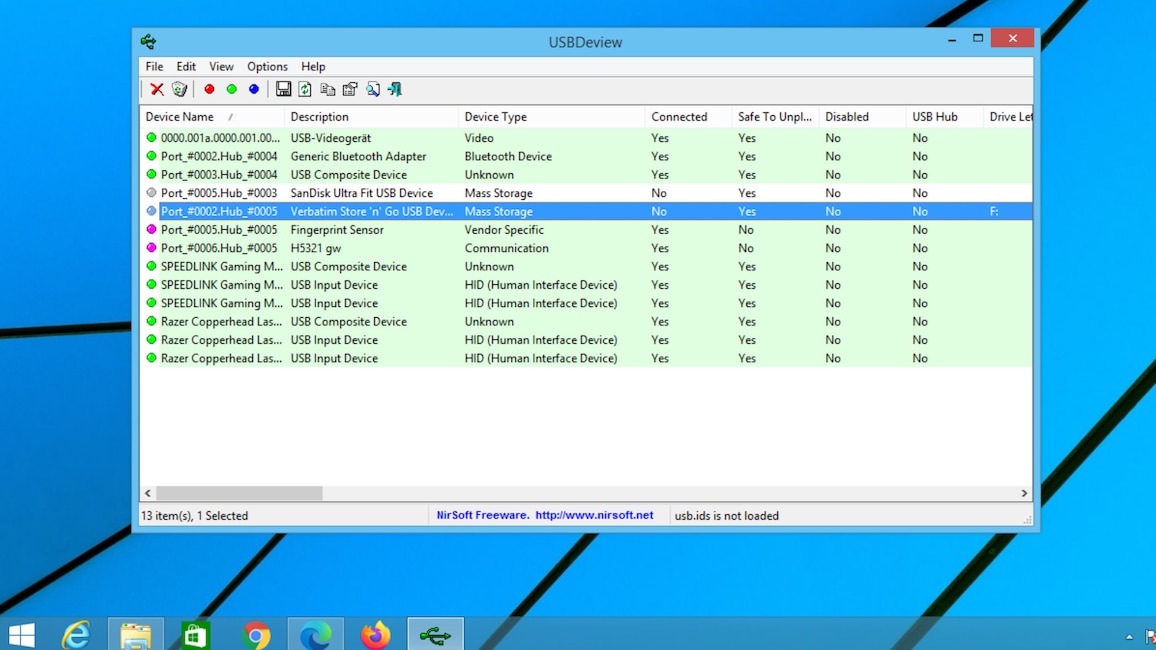Image resolution: width=1156 pixels, height=650 pixels.
Task: Click the refresh toolbar icon
Action: tap(305, 90)
